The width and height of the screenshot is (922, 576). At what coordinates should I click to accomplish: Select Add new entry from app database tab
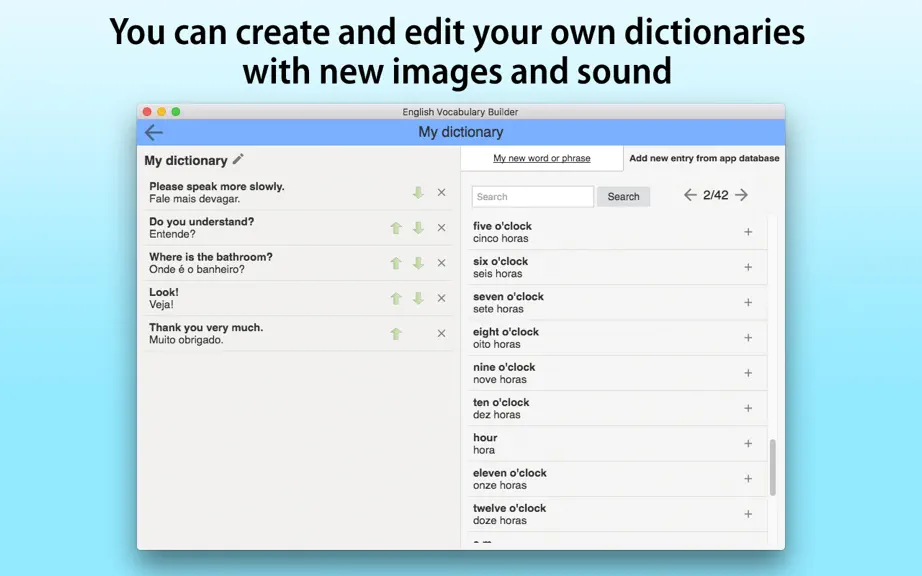704,158
